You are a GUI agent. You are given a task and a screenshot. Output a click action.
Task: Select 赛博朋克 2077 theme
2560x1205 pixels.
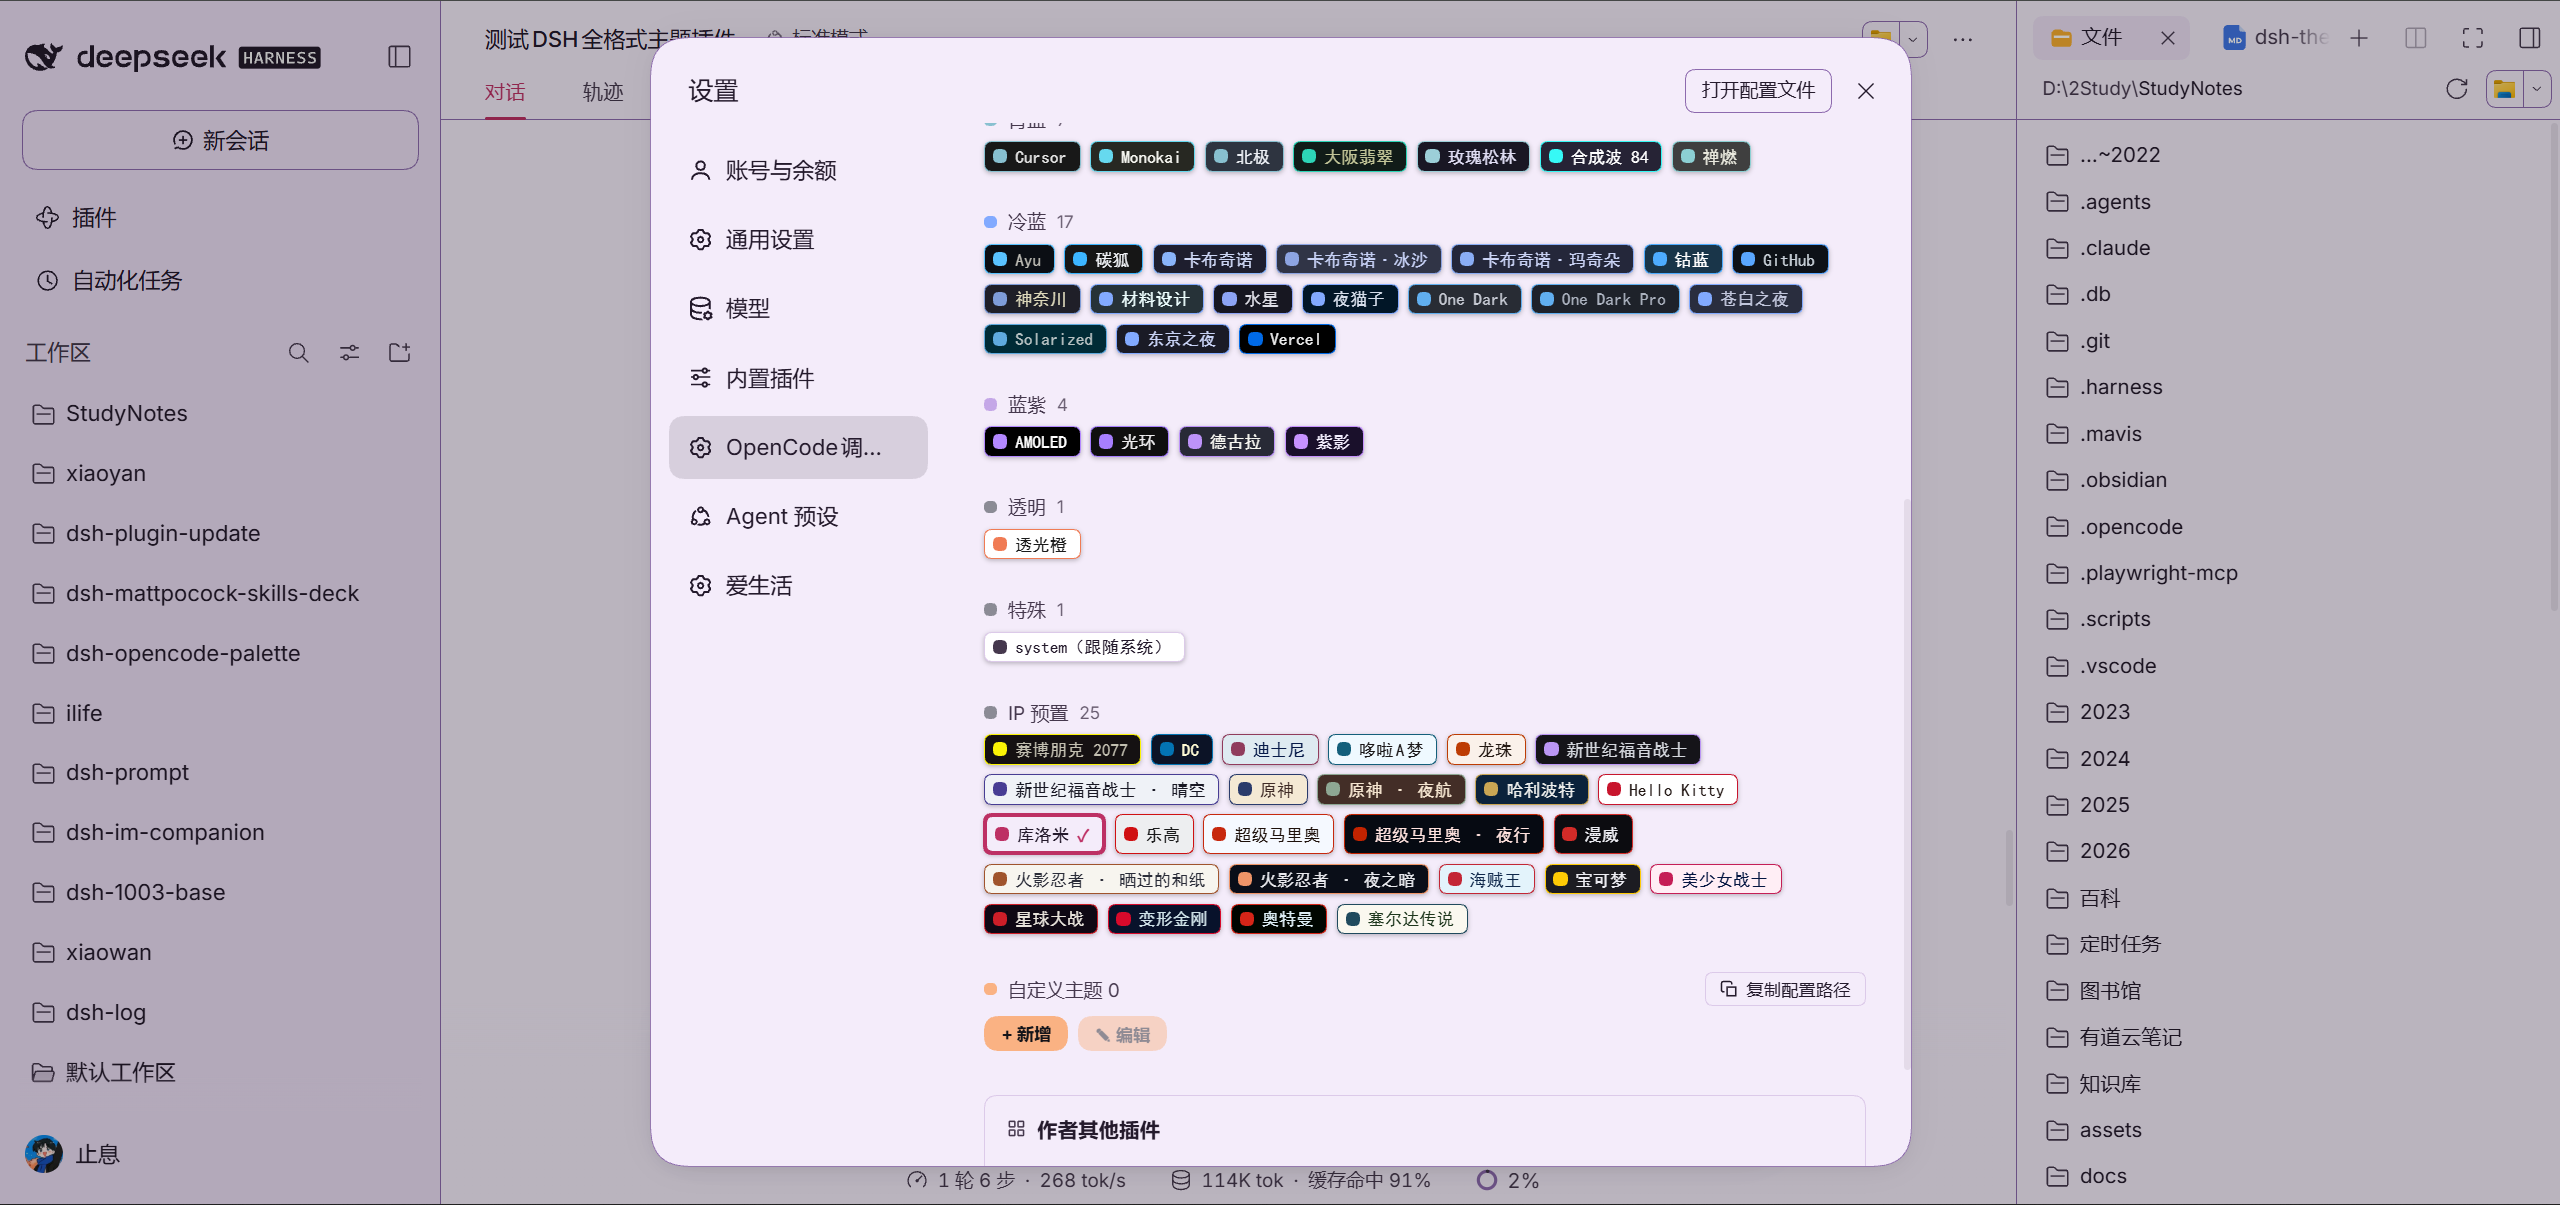[x=1062, y=750]
